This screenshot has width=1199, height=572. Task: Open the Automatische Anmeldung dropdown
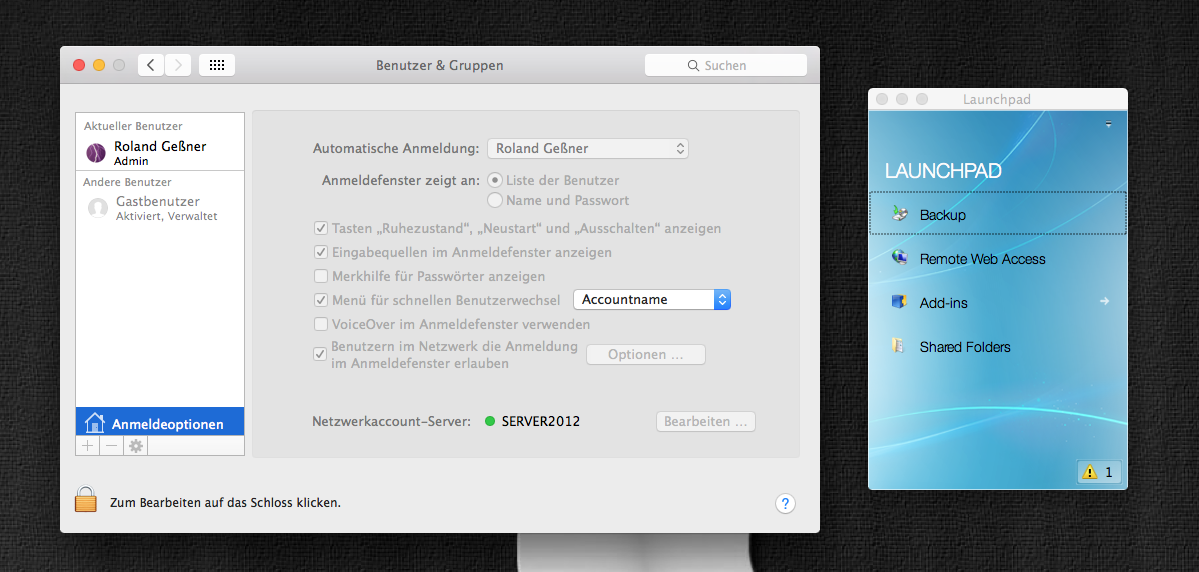coord(588,148)
